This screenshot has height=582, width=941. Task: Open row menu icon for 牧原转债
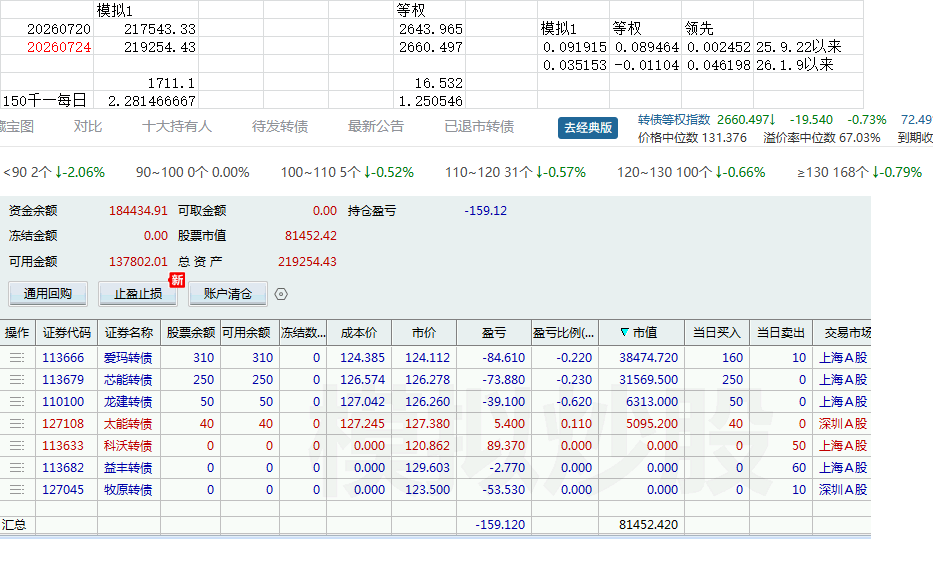(x=17, y=490)
